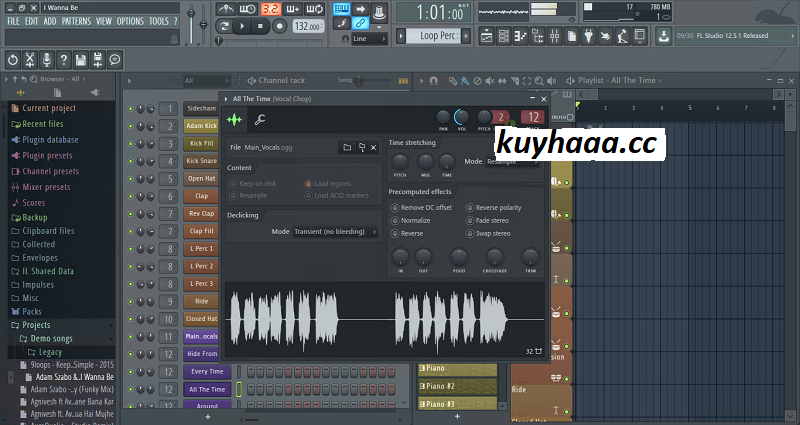Click the POGO knob

459,257
